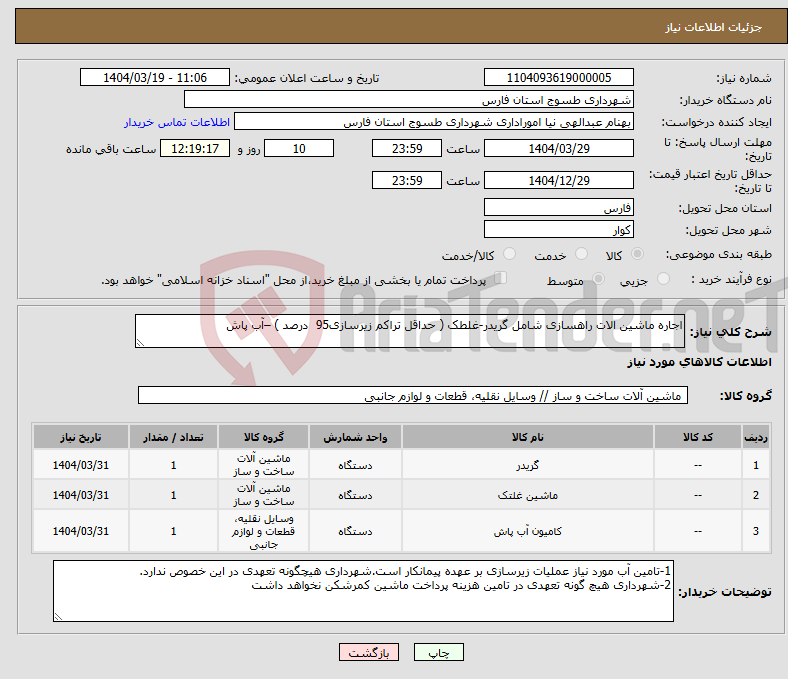
Task: Click the تاریخ نیاز column header
Action: [x=81, y=437]
